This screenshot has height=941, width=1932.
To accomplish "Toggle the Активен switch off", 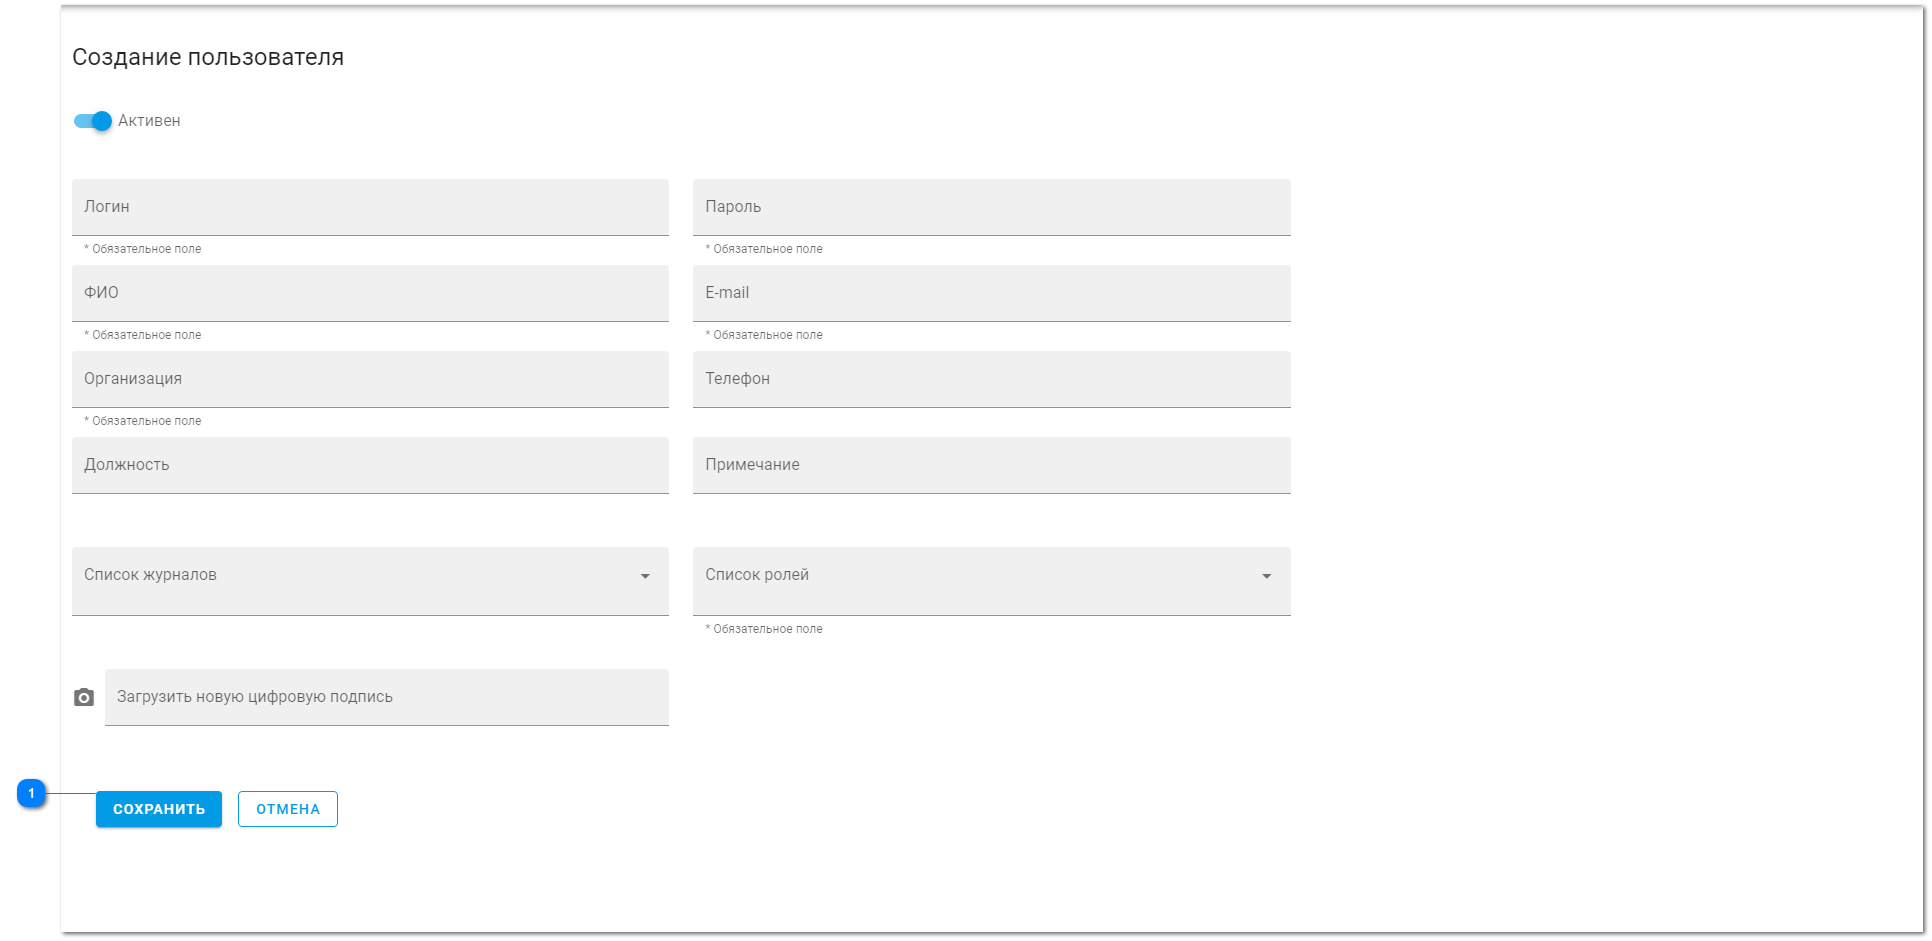I will click(x=93, y=121).
